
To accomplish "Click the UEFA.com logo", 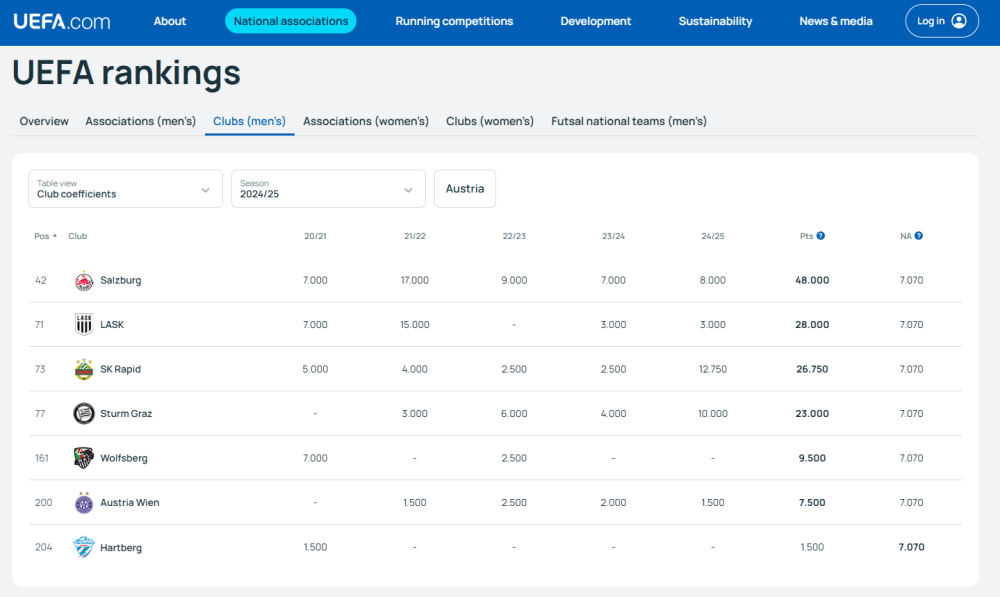I will point(62,21).
